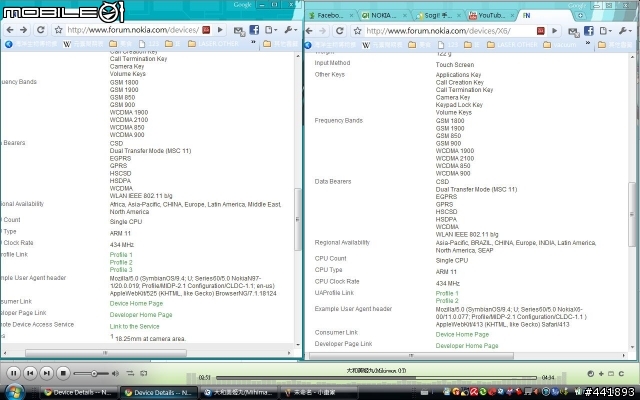Skip to previous track in the media player
Image resolution: width=640 pixels, height=400 pixels.
30,373
